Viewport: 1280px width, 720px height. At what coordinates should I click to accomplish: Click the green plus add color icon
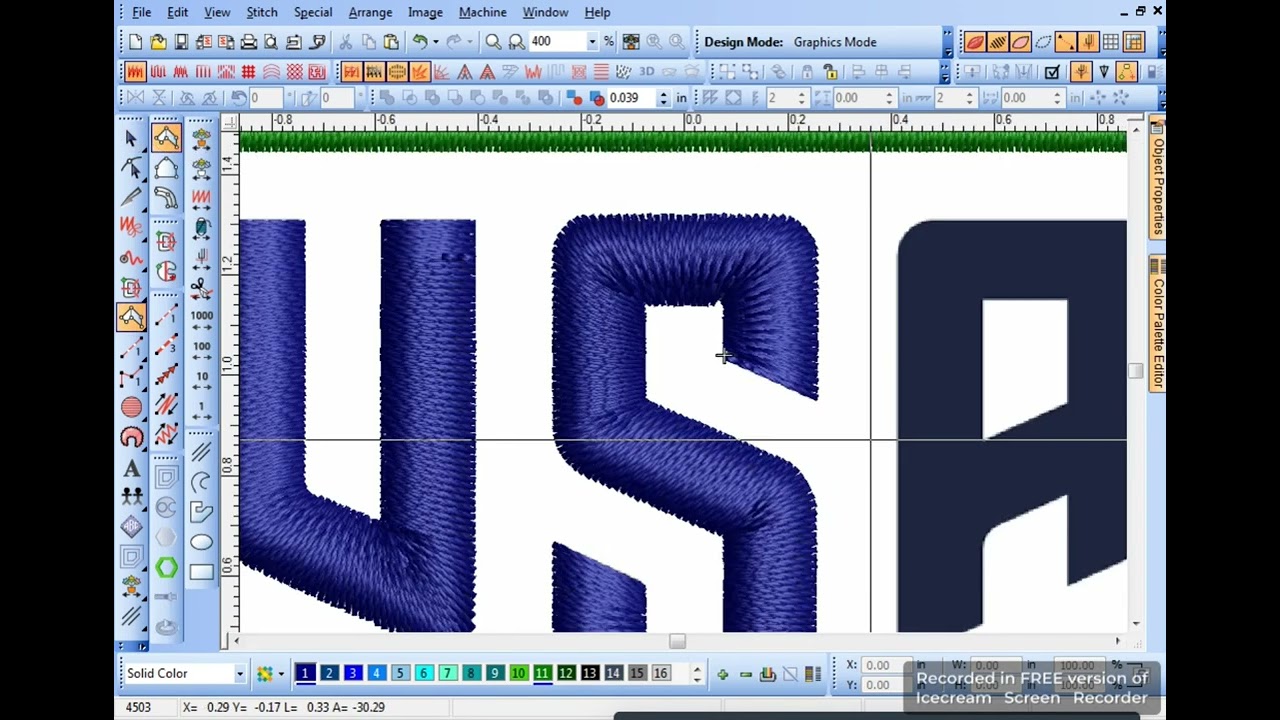[722, 674]
